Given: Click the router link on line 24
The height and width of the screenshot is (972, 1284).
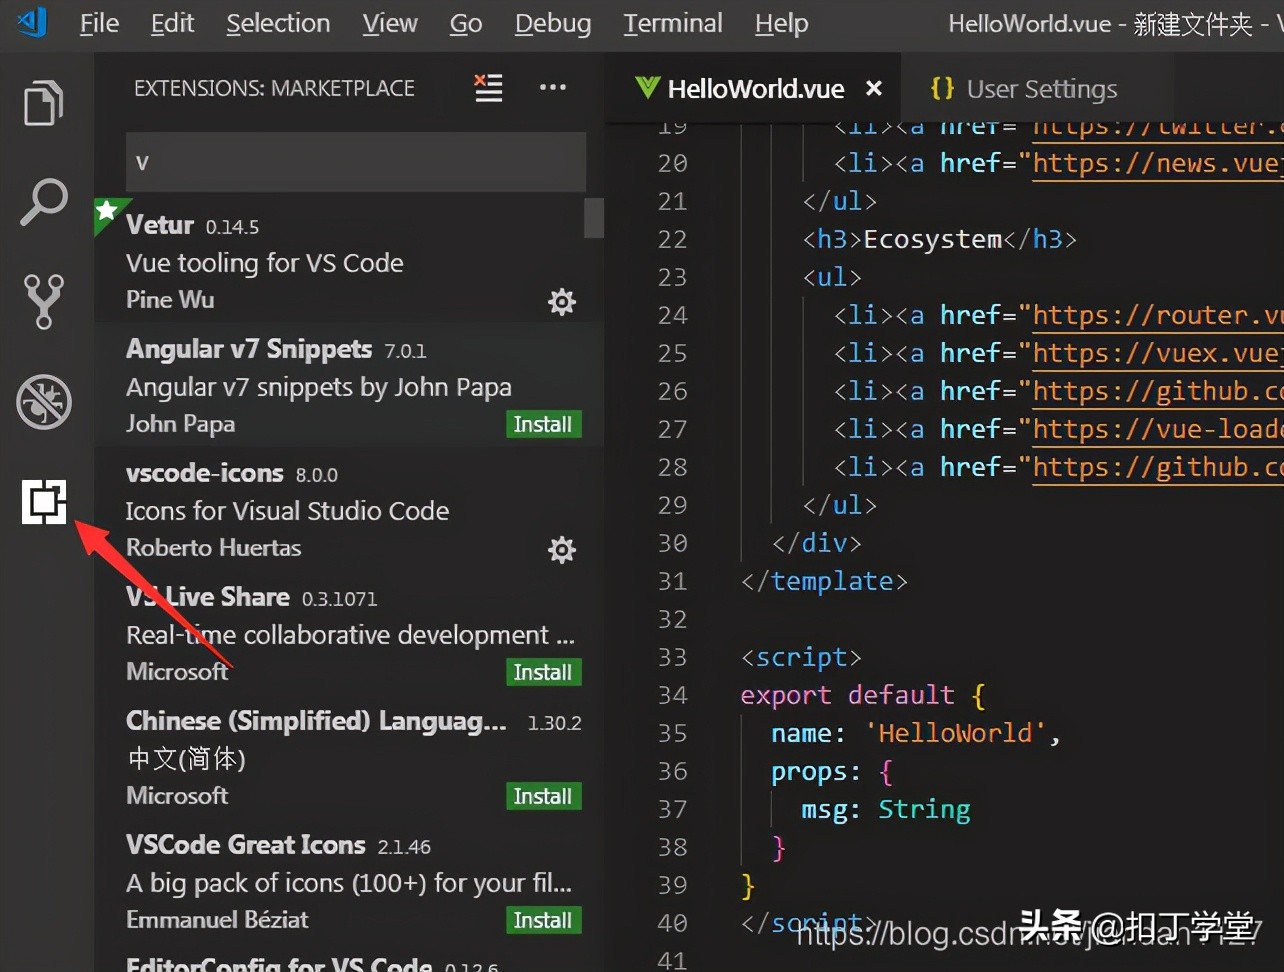Looking at the screenshot, I should [1158, 316].
